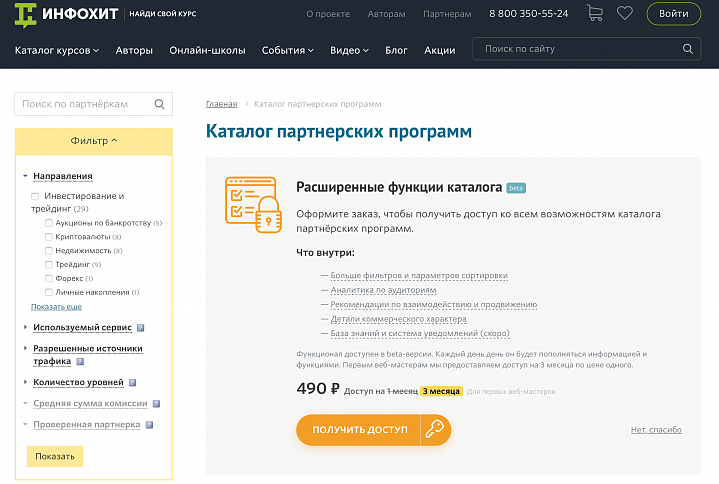Click the key icon on the orange button

pos(435,430)
